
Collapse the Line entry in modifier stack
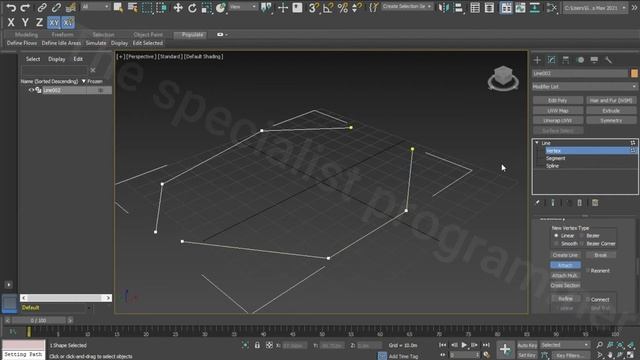537,143
